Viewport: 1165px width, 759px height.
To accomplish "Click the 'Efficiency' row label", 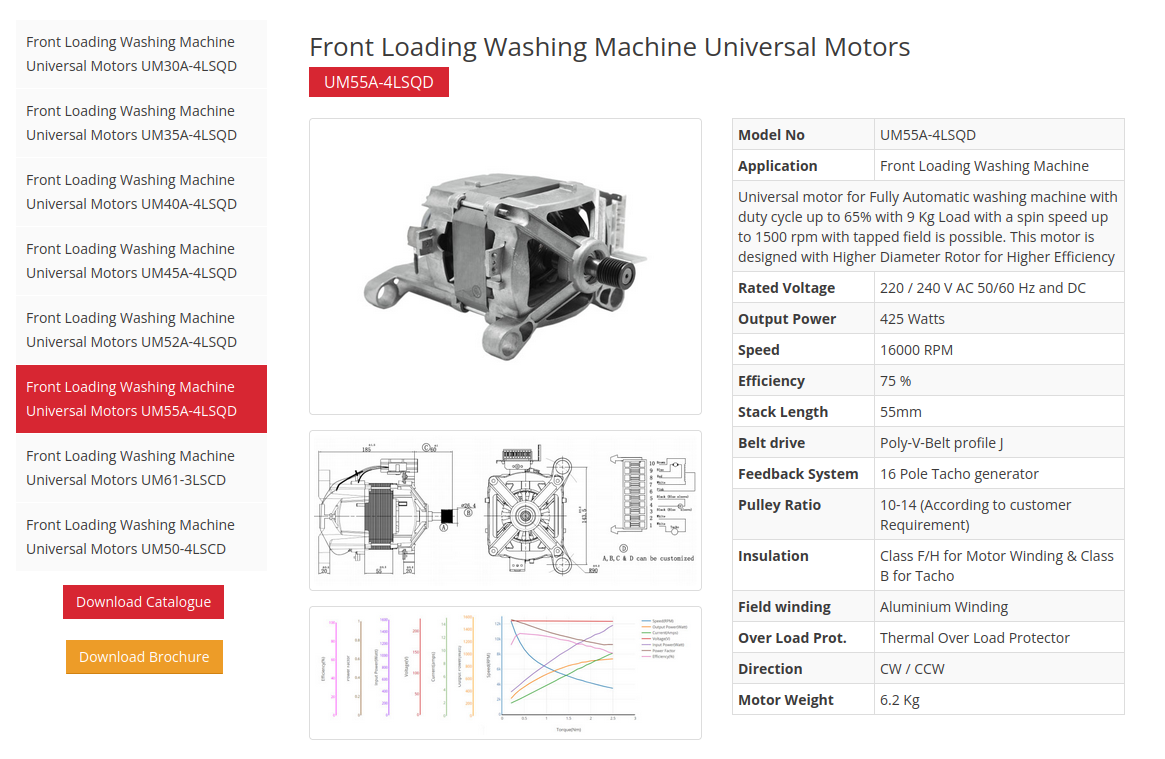I will coord(771,381).
